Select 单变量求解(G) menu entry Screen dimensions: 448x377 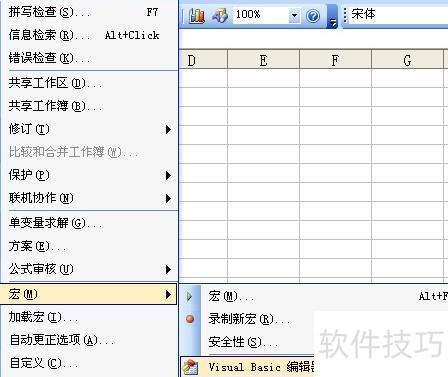pyautogui.click(x=89, y=223)
